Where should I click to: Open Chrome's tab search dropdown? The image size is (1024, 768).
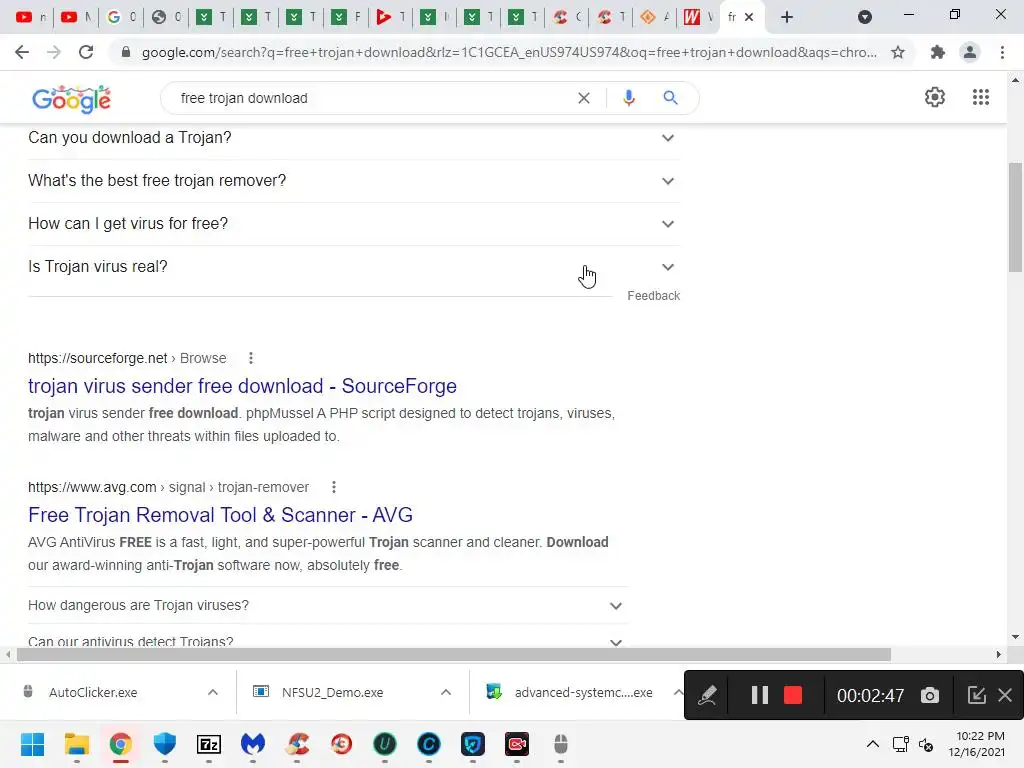click(865, 17)
